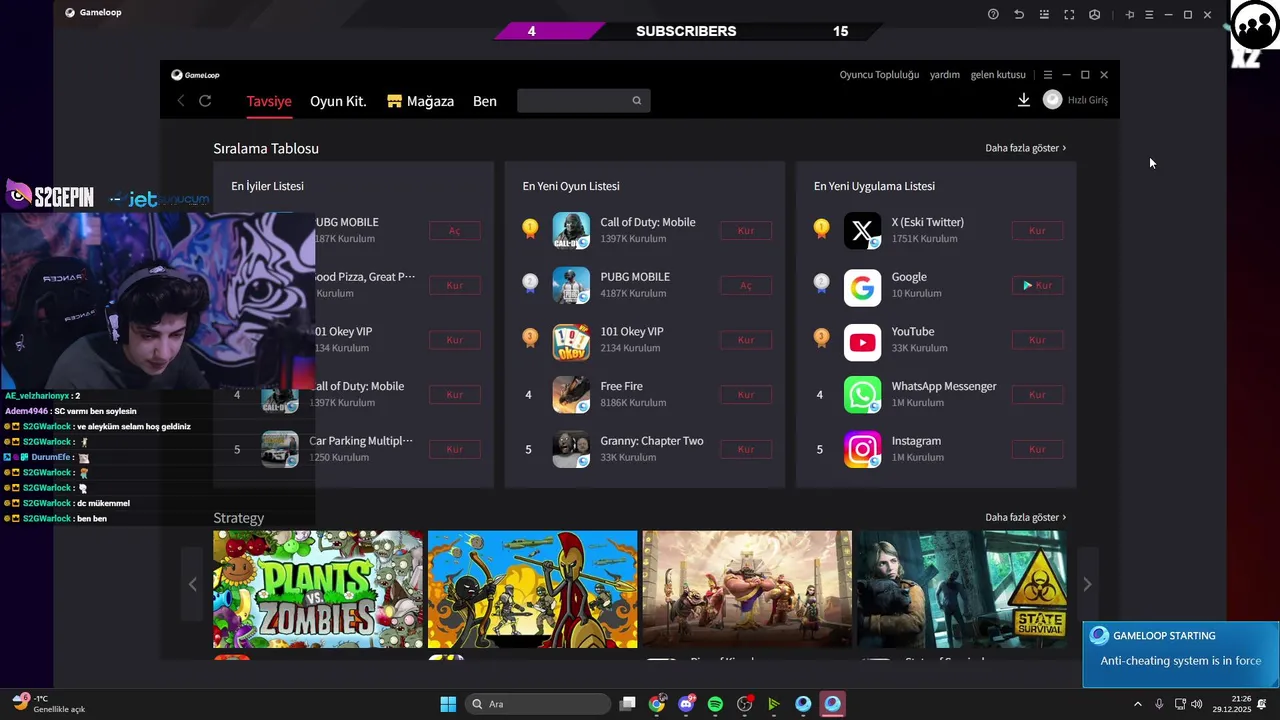Open Discord from the taskbar
This screenshot has width=1280, height=720.
(686, 704)
